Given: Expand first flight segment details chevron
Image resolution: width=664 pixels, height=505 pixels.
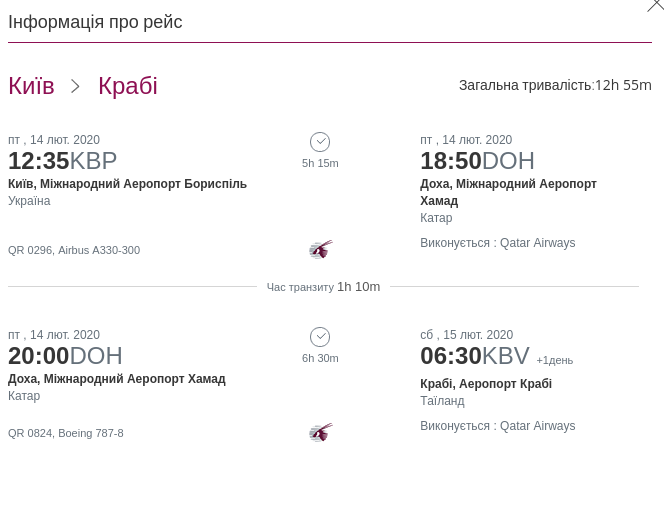Looking at the screenshot, I should [x=320, y=142].
